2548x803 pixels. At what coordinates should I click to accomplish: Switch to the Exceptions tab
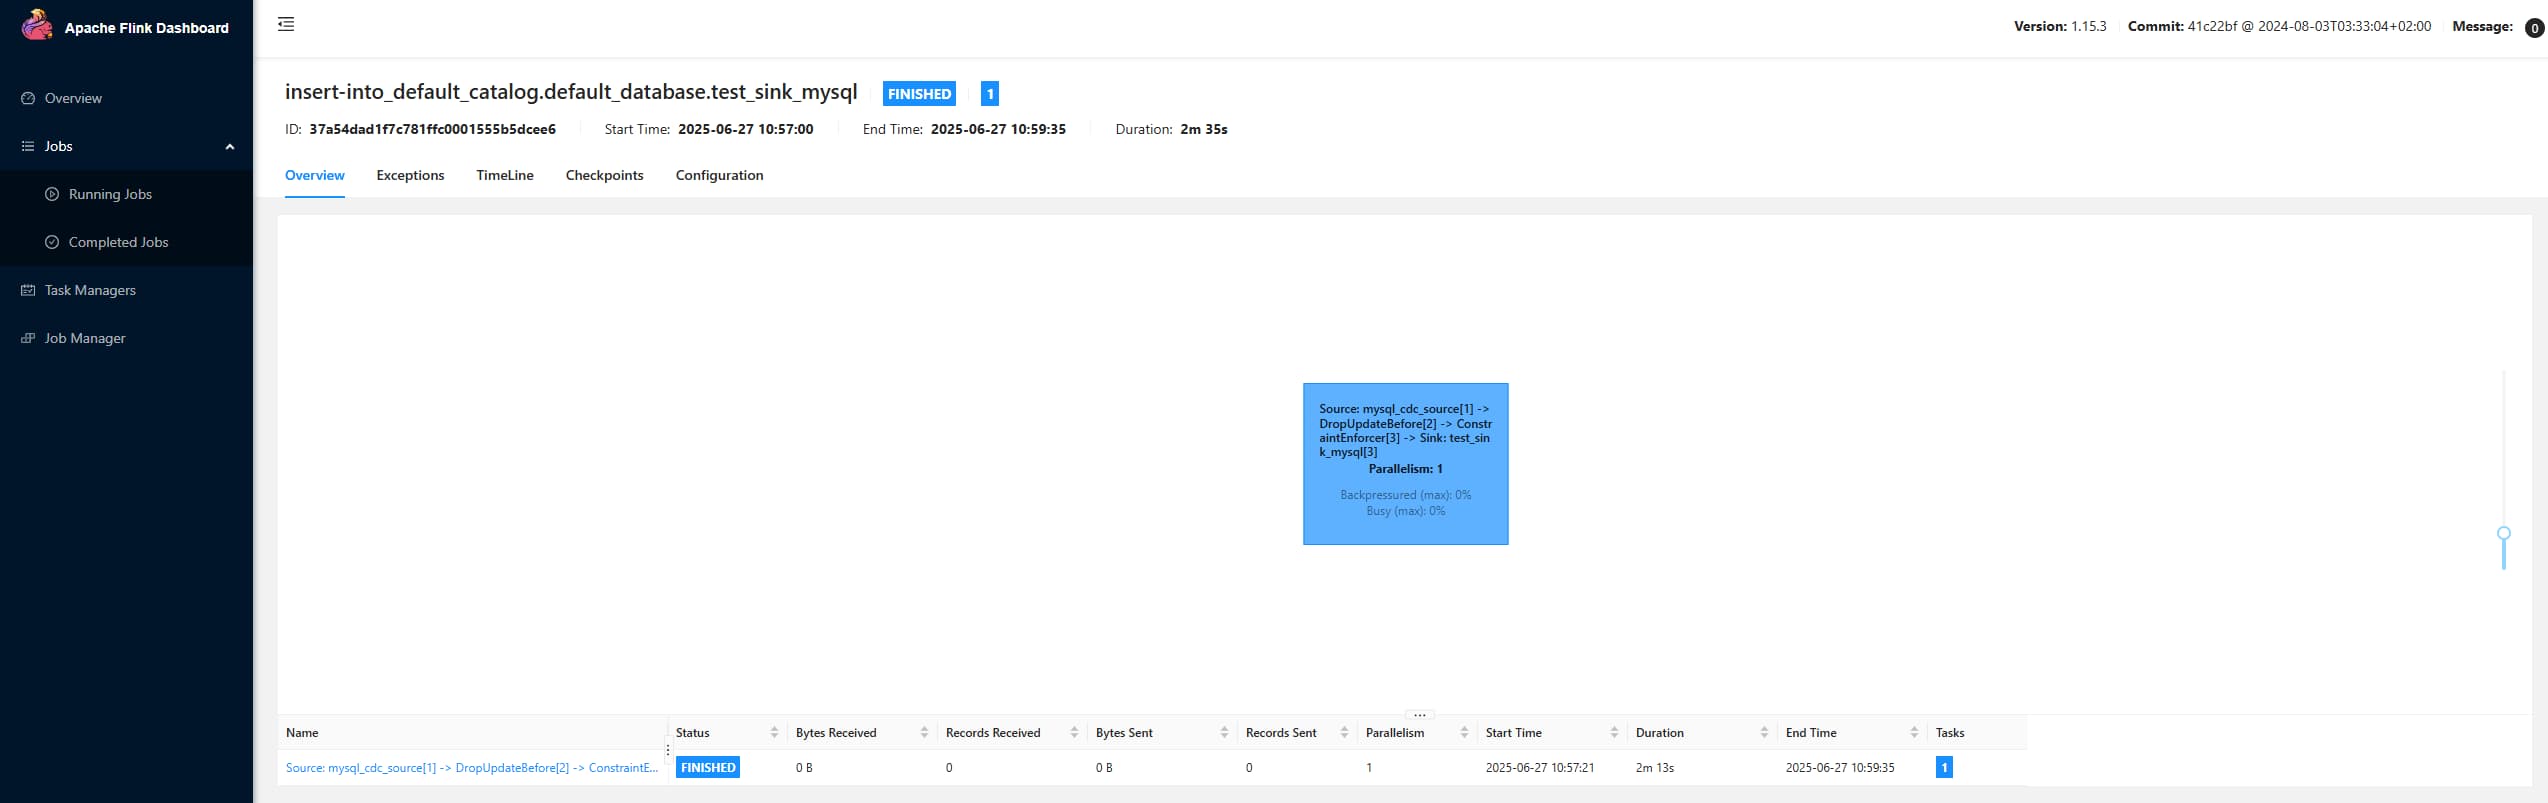coord(410,175)
